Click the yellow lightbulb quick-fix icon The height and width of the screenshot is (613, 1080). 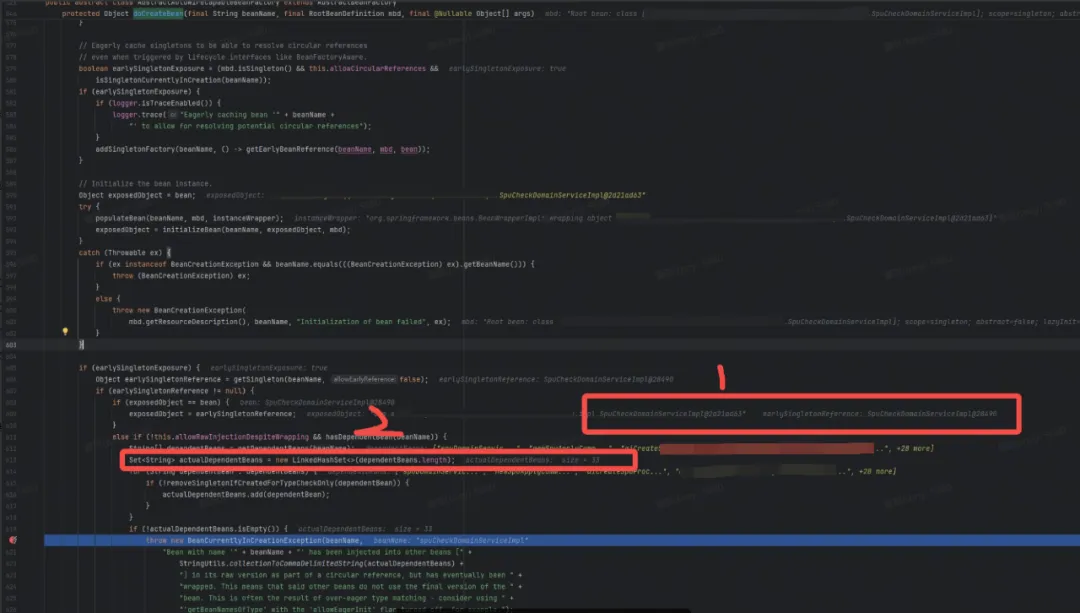click(65, 331)
